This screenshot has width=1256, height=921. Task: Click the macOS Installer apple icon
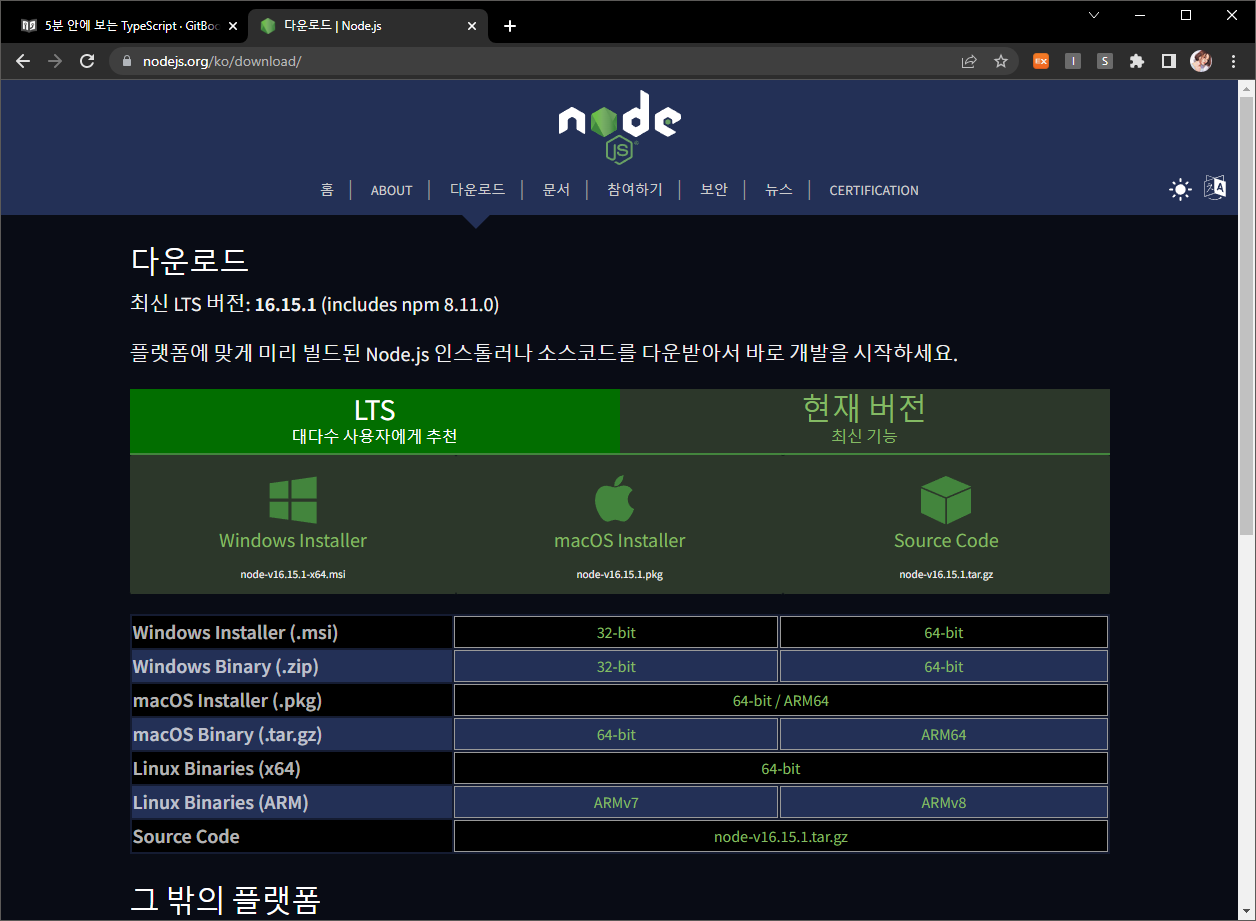coord(615,499)
